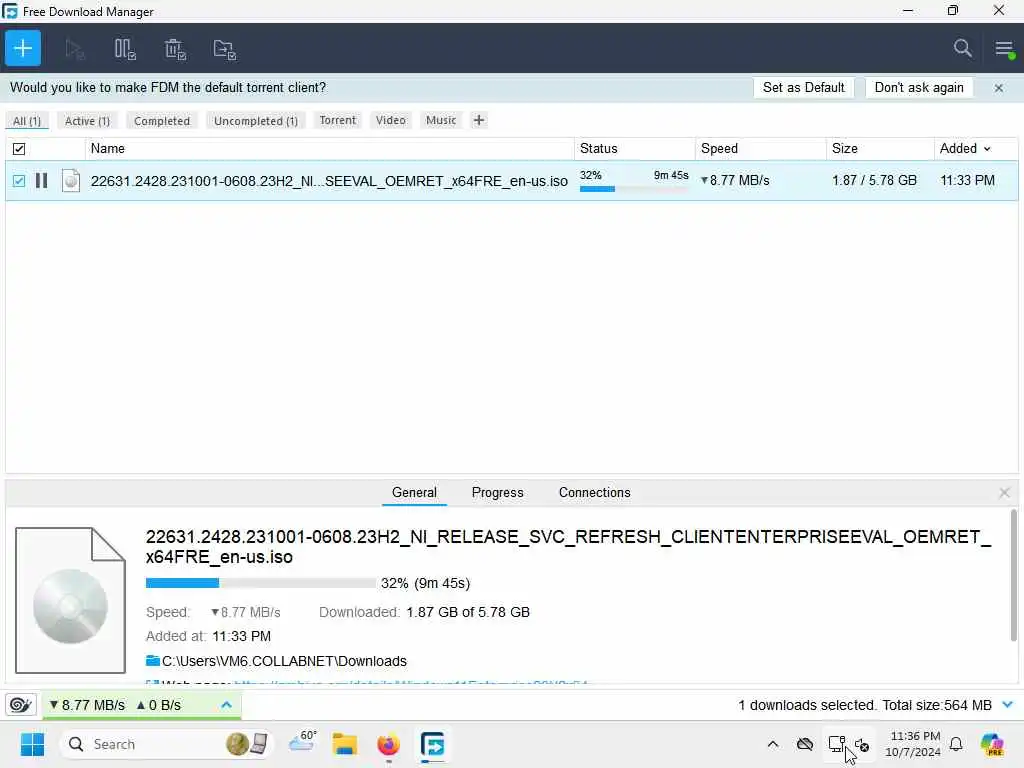Switch to the Connections details tab
1024x768 pixels.
(594, 492)
